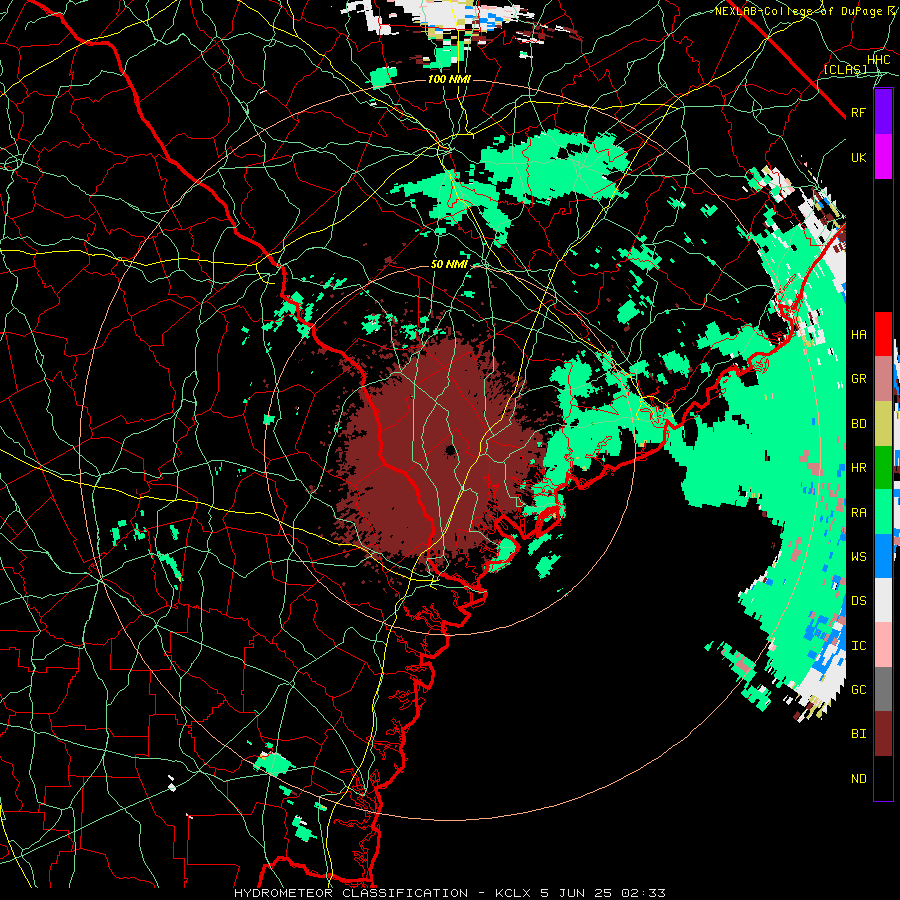
Task: Click the HA red color swatch in legend
Action: point(883,334)
